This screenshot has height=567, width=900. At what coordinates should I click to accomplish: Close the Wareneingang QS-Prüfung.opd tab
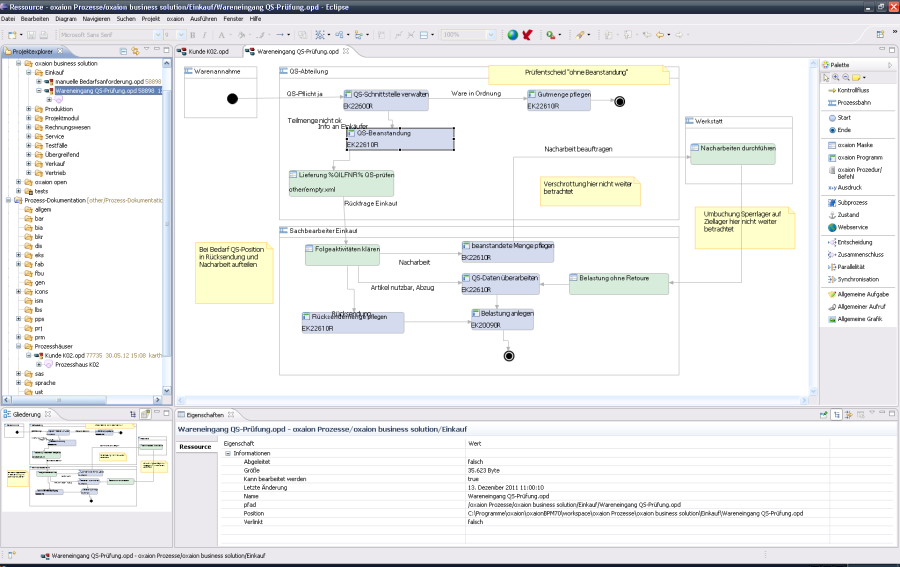[x=346, y=51]
